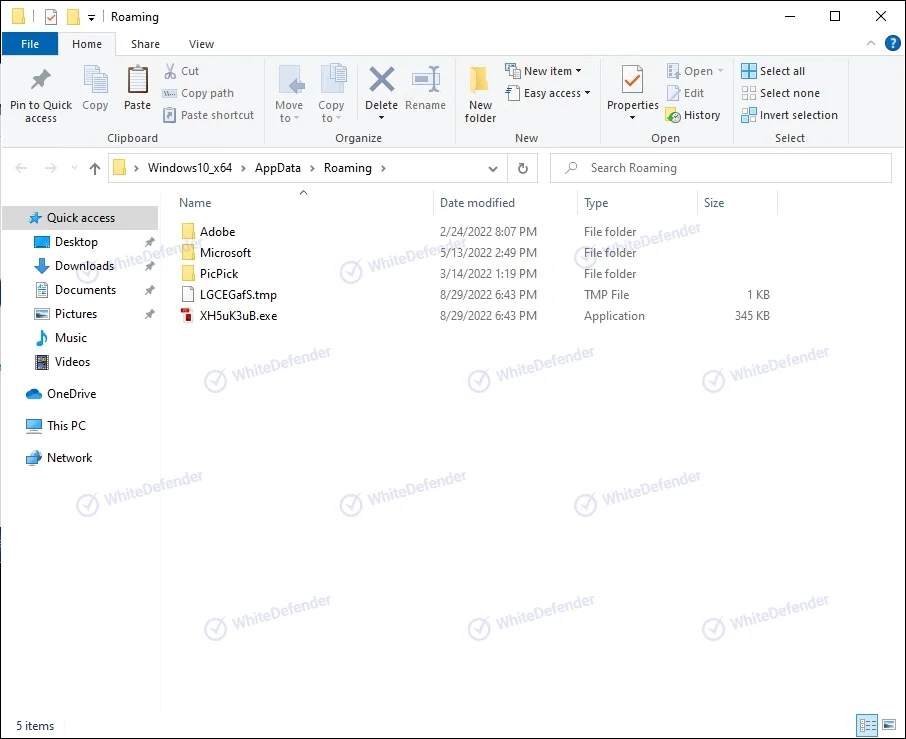Switch to large icons view in status bar
Viewport: 906px width, 739px height.
888,725
